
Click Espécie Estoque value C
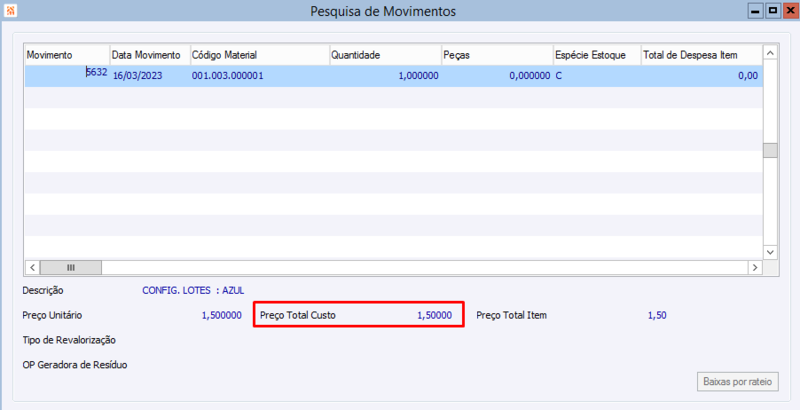pyautogui.click(x=559, y=75)
